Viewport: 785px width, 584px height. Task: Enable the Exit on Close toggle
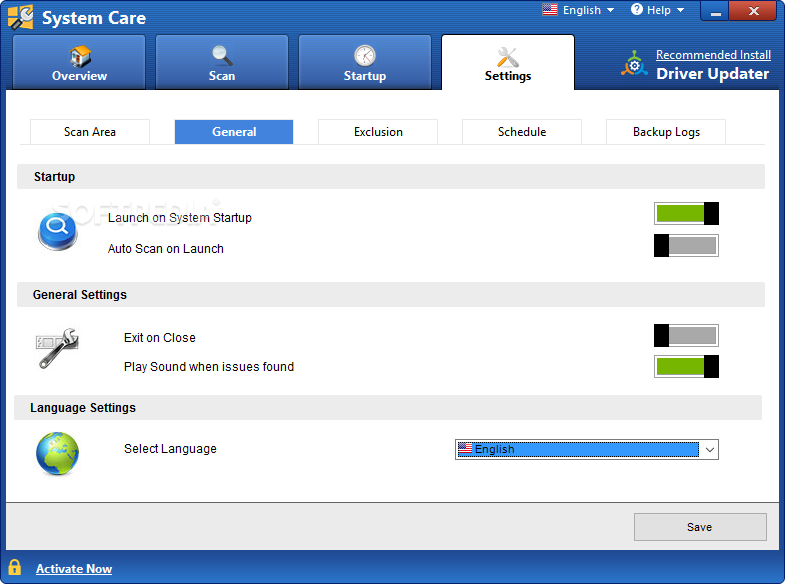(x=686, y=336)
